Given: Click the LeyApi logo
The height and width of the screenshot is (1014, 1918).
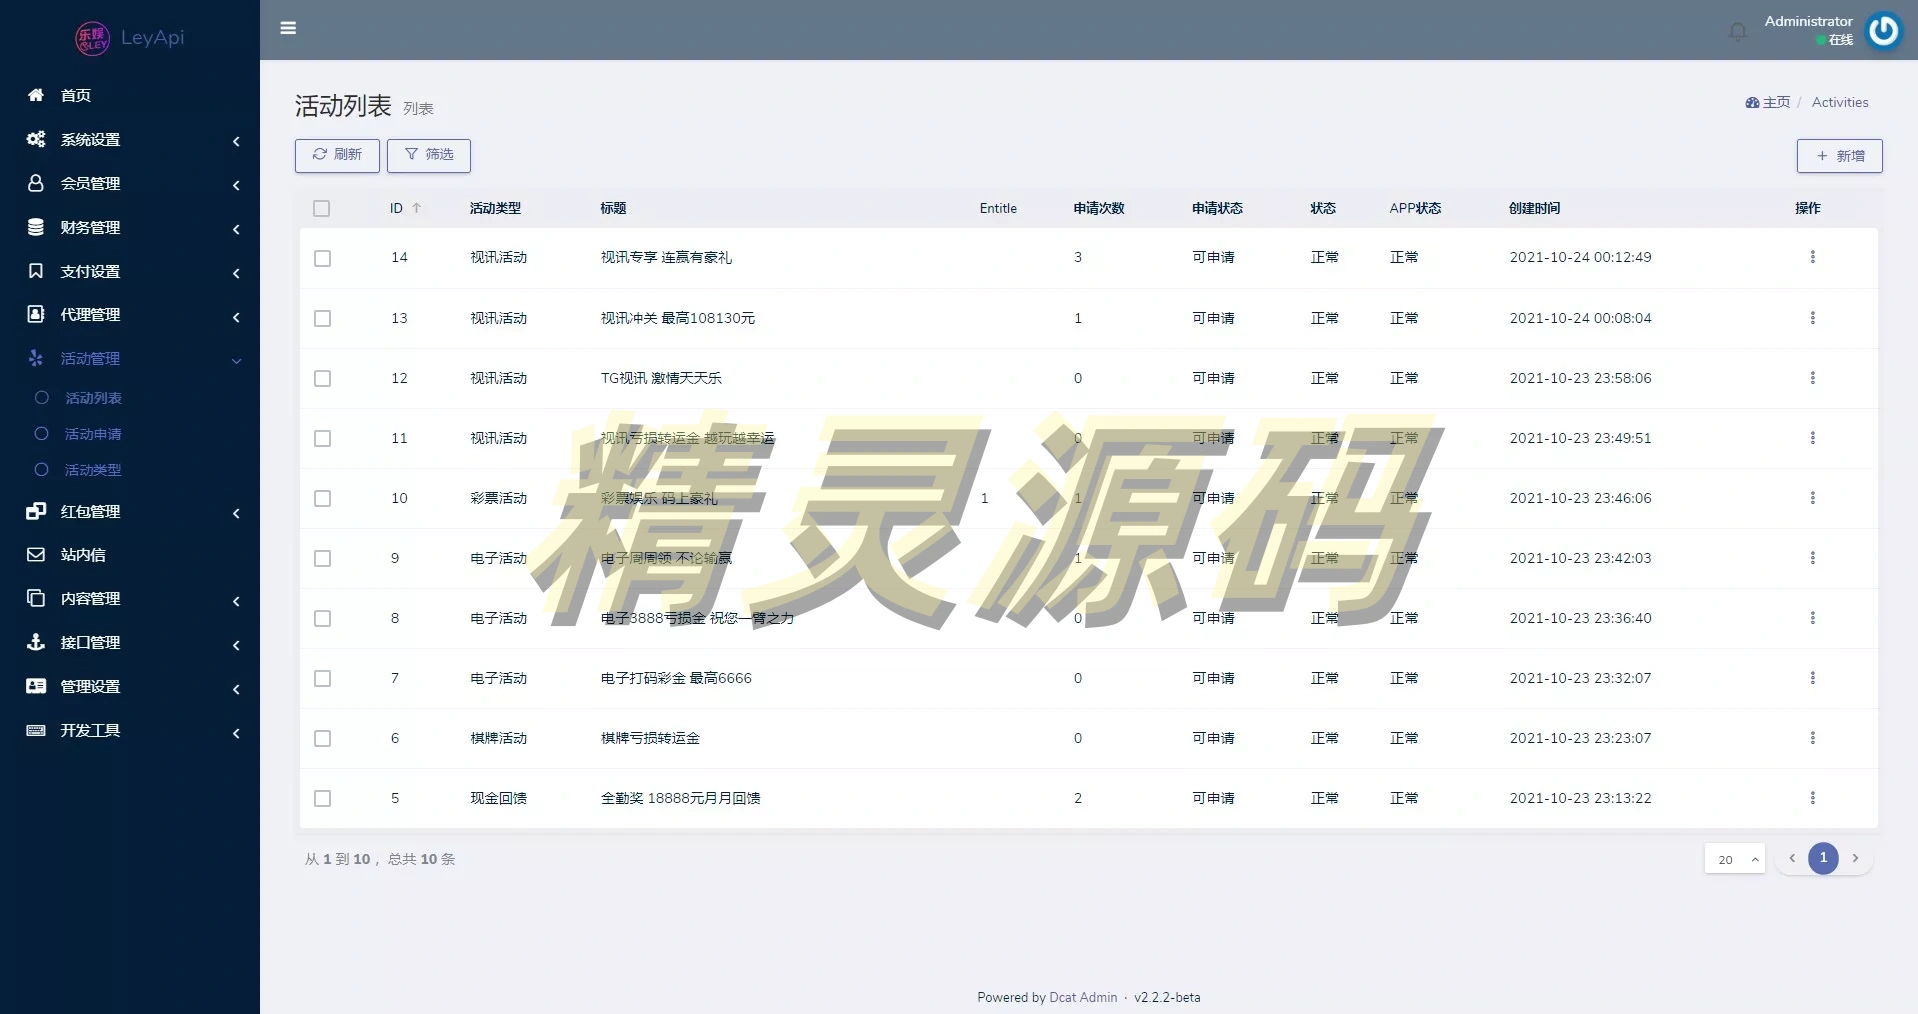Looking at the screenshot, I should (x=130, y=38).
